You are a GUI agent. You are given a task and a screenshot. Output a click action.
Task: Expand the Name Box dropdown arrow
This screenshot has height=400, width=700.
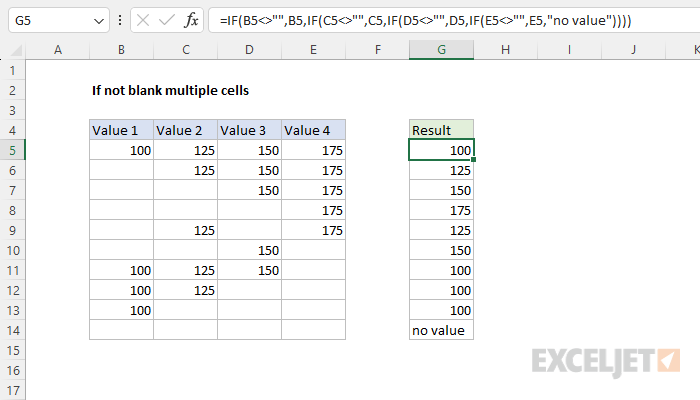(97, 20)
